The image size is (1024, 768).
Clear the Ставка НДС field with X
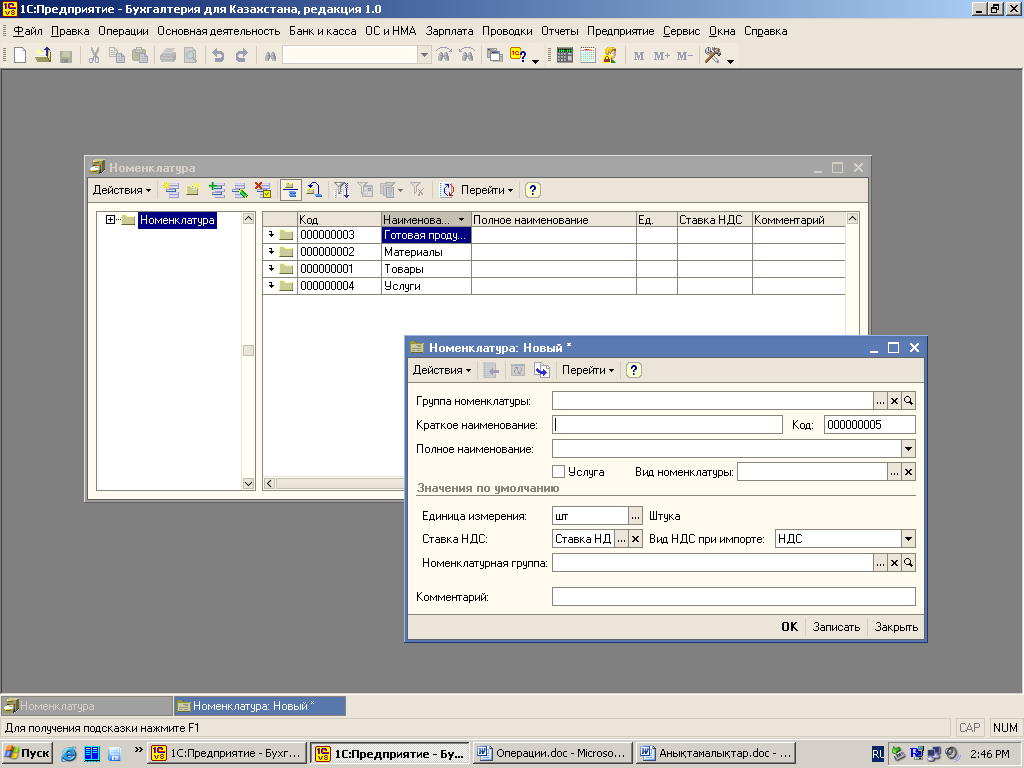point(635,539)
